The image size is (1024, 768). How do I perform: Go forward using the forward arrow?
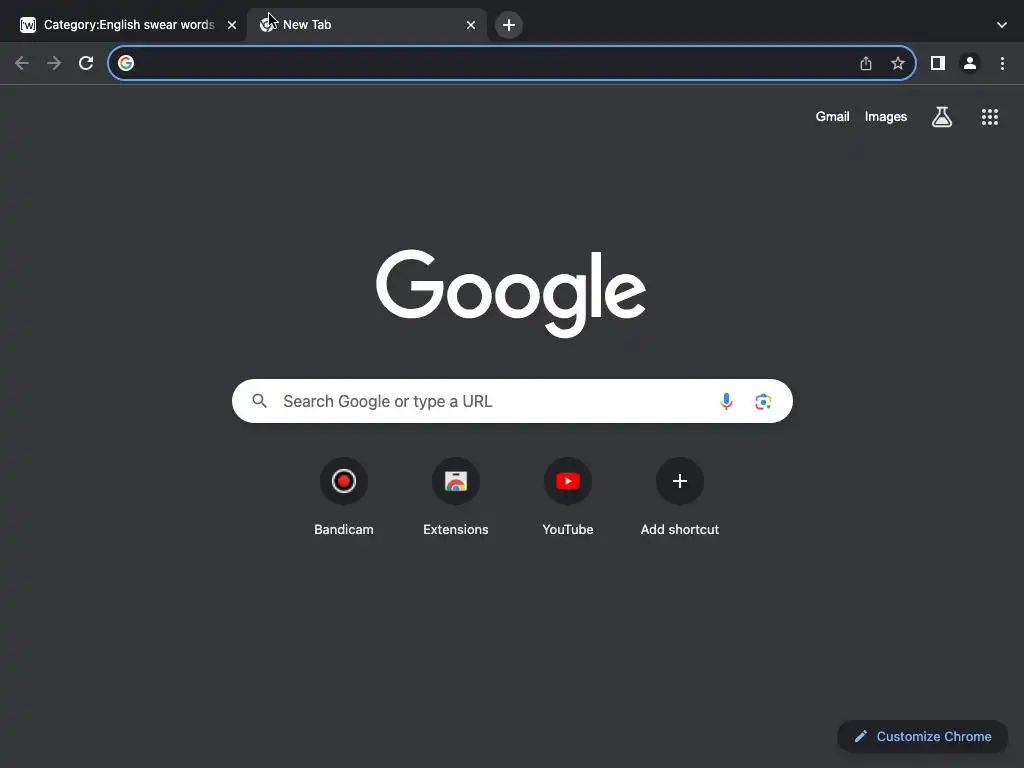pyautogui.click(x=54, y=63)
